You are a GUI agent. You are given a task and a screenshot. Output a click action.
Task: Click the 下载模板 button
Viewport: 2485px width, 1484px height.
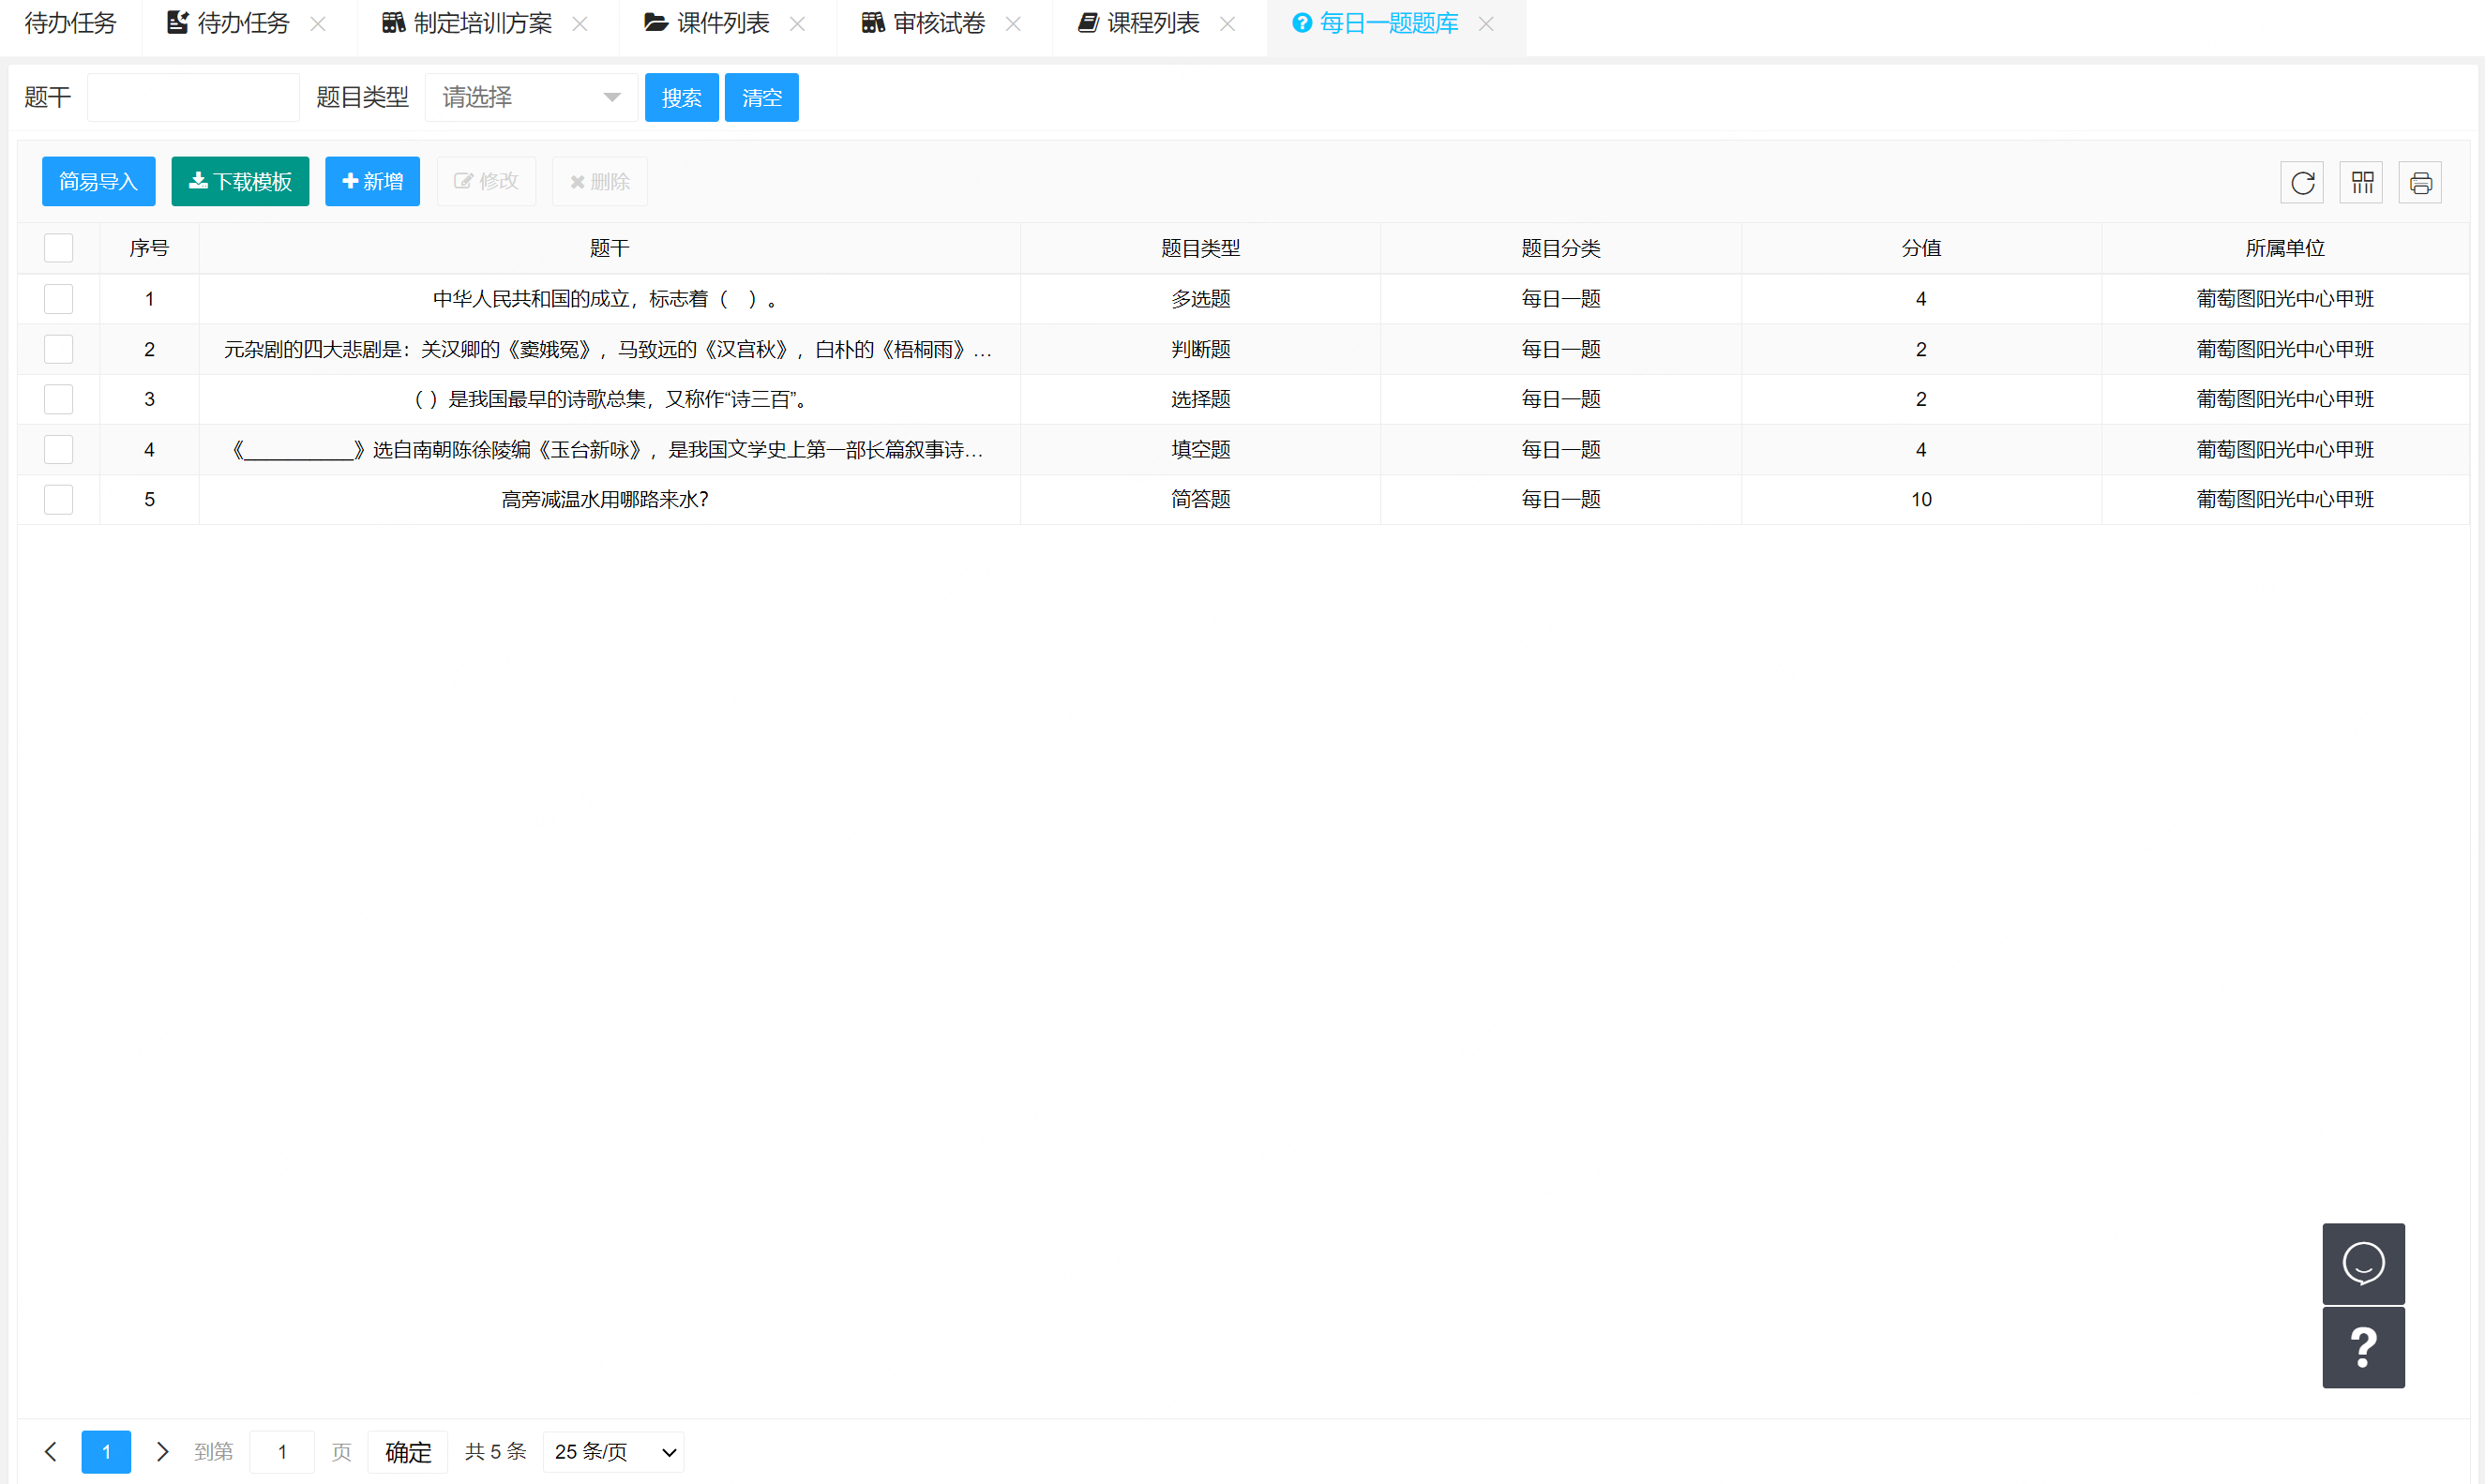[x=240, y=181]
